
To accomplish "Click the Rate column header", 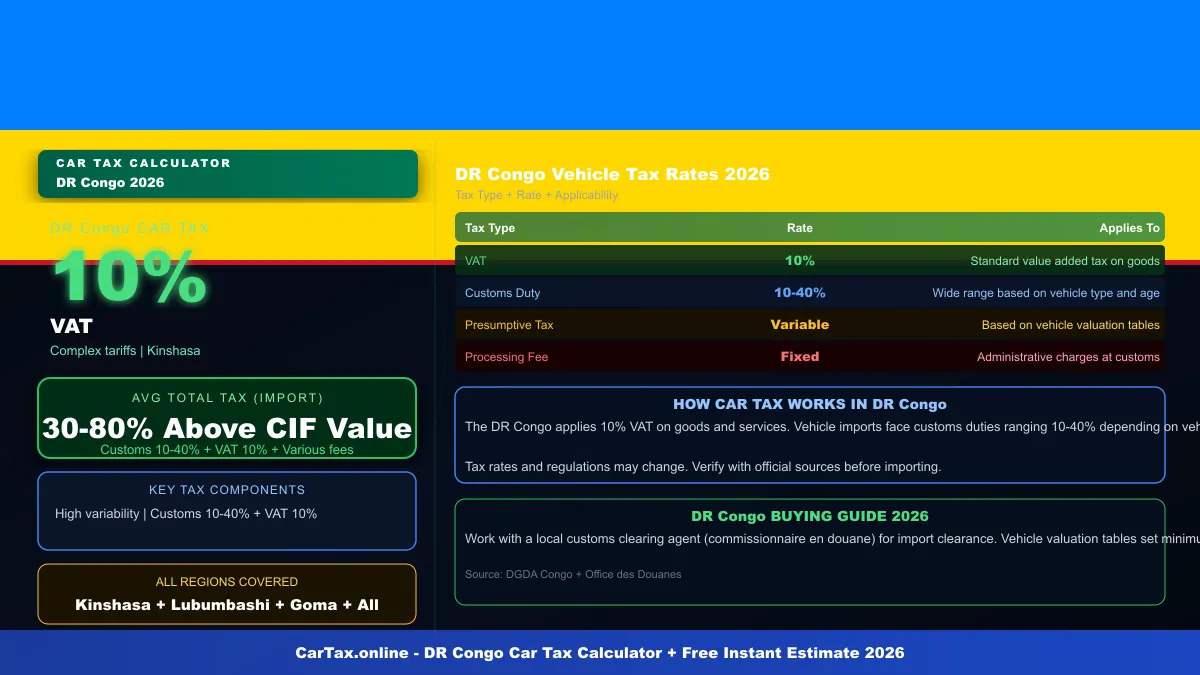I will [799, 227].
